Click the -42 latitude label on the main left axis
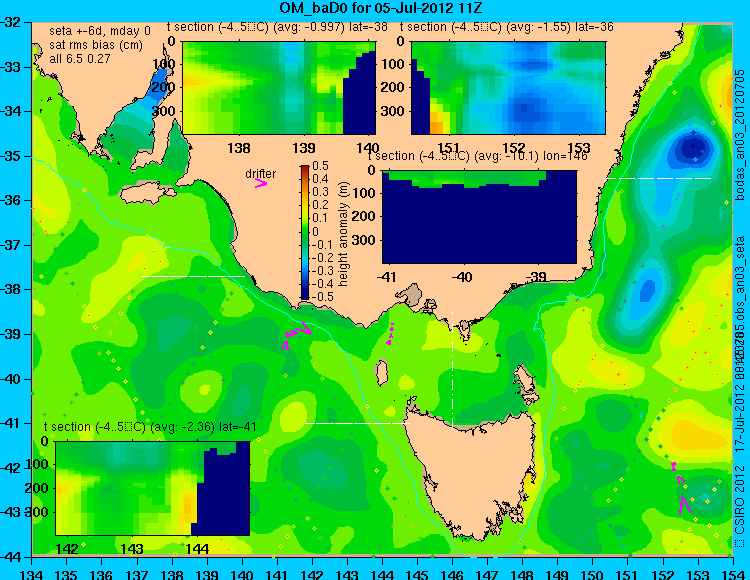 (x=10, y=468)
